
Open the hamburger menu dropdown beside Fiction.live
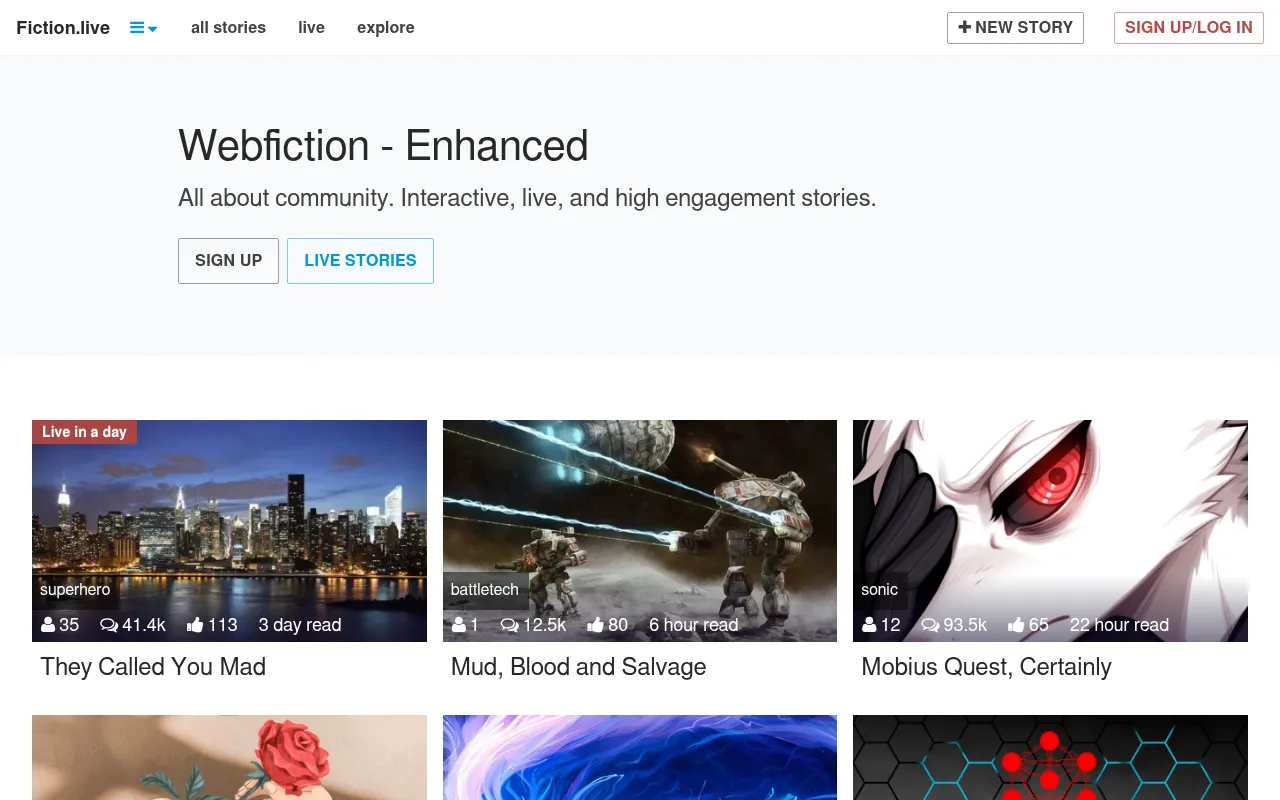tap(144, 28)
